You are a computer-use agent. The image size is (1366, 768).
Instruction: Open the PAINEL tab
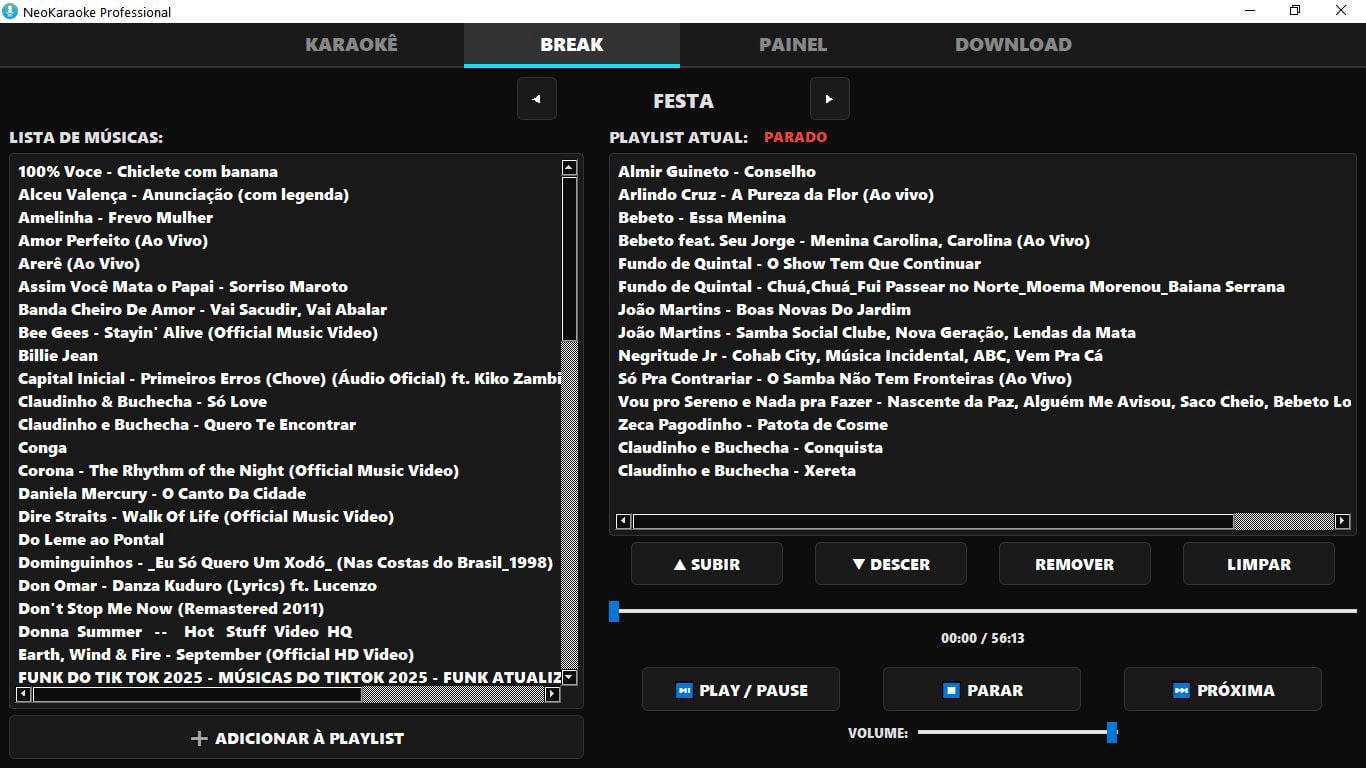click(x=792, y=44)
